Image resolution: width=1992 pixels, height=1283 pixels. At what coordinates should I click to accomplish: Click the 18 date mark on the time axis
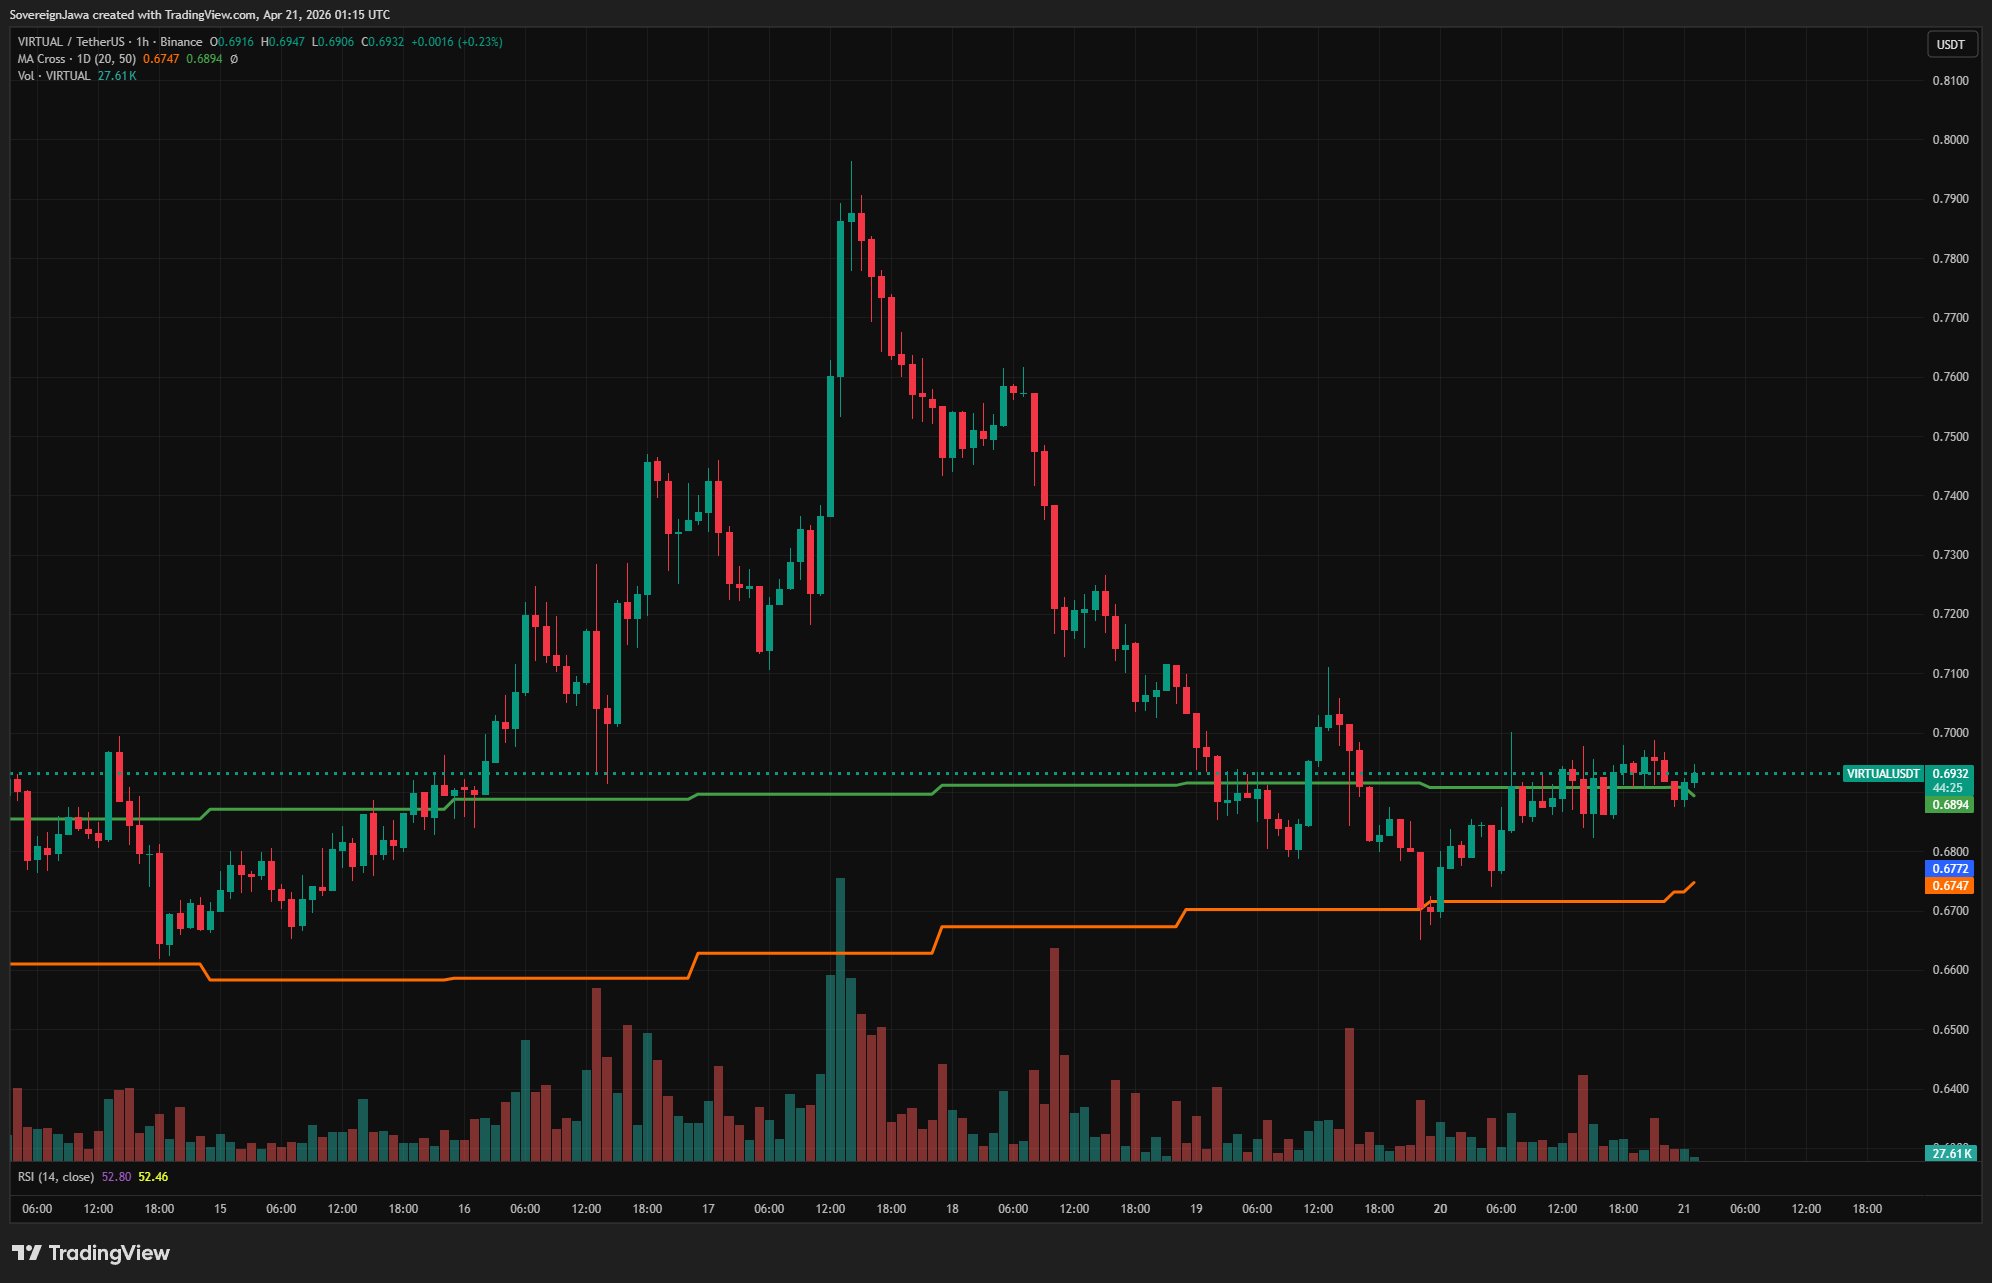click(x=952, y=1209)
